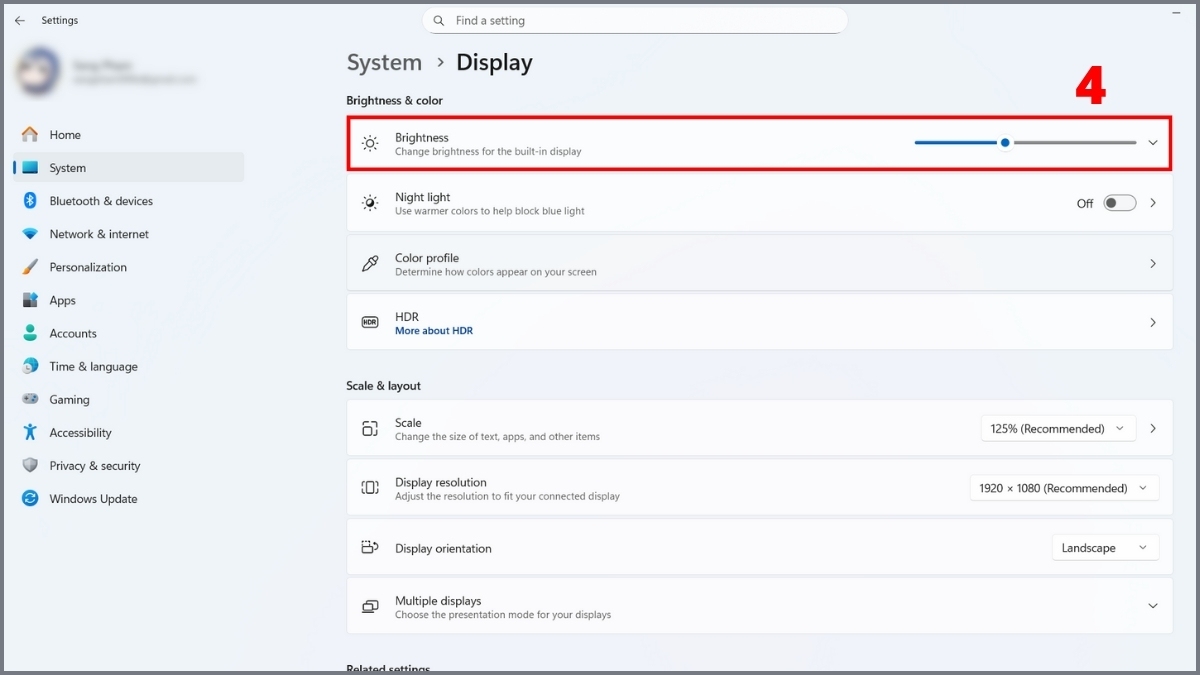Turn on the Night light toggle
Screen dimensions: 1200x675
[1119, 203]
